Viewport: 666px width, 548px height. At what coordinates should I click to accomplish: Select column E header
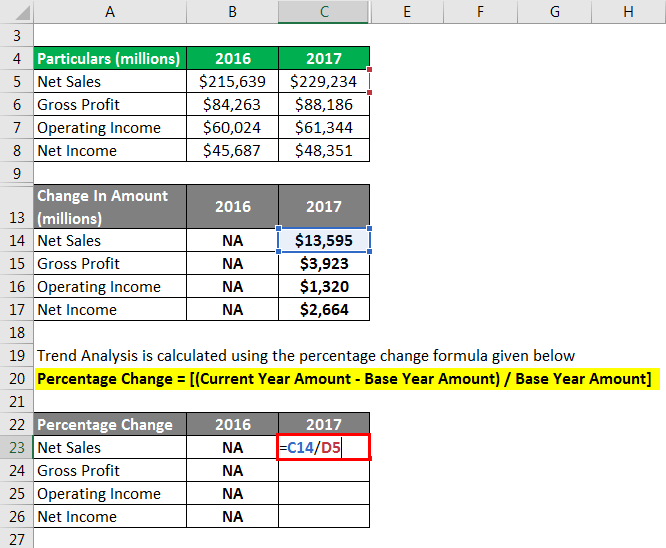407,11
